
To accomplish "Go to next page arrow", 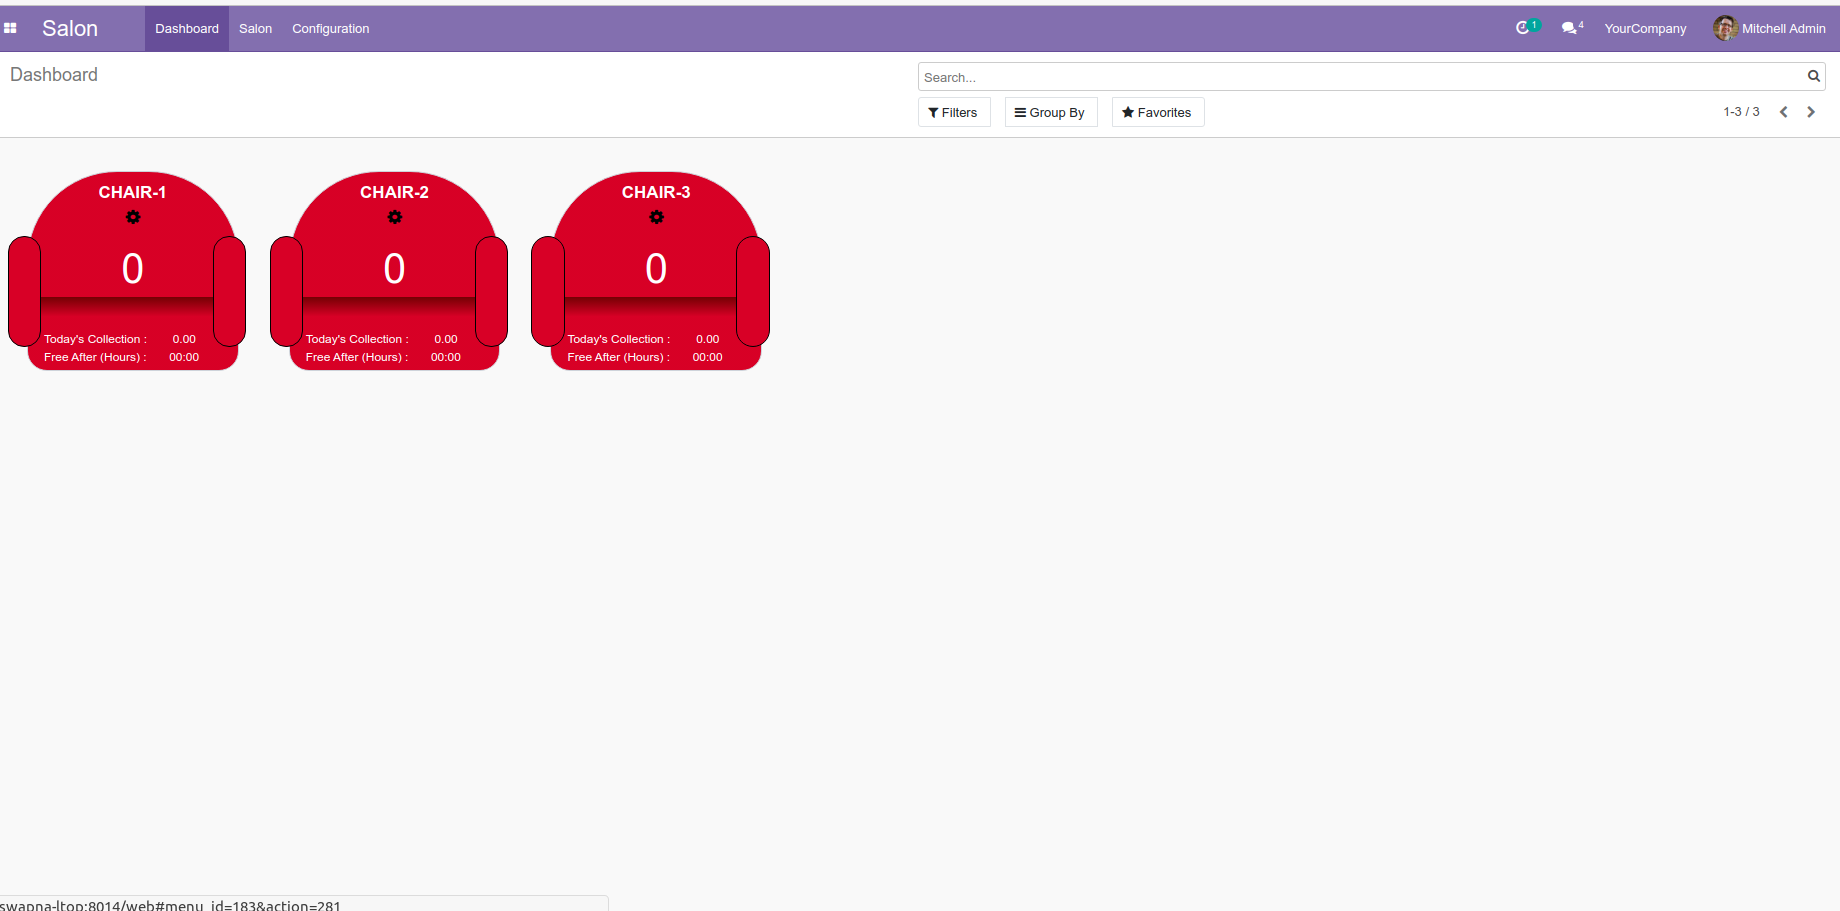I will click(1811, 112).
